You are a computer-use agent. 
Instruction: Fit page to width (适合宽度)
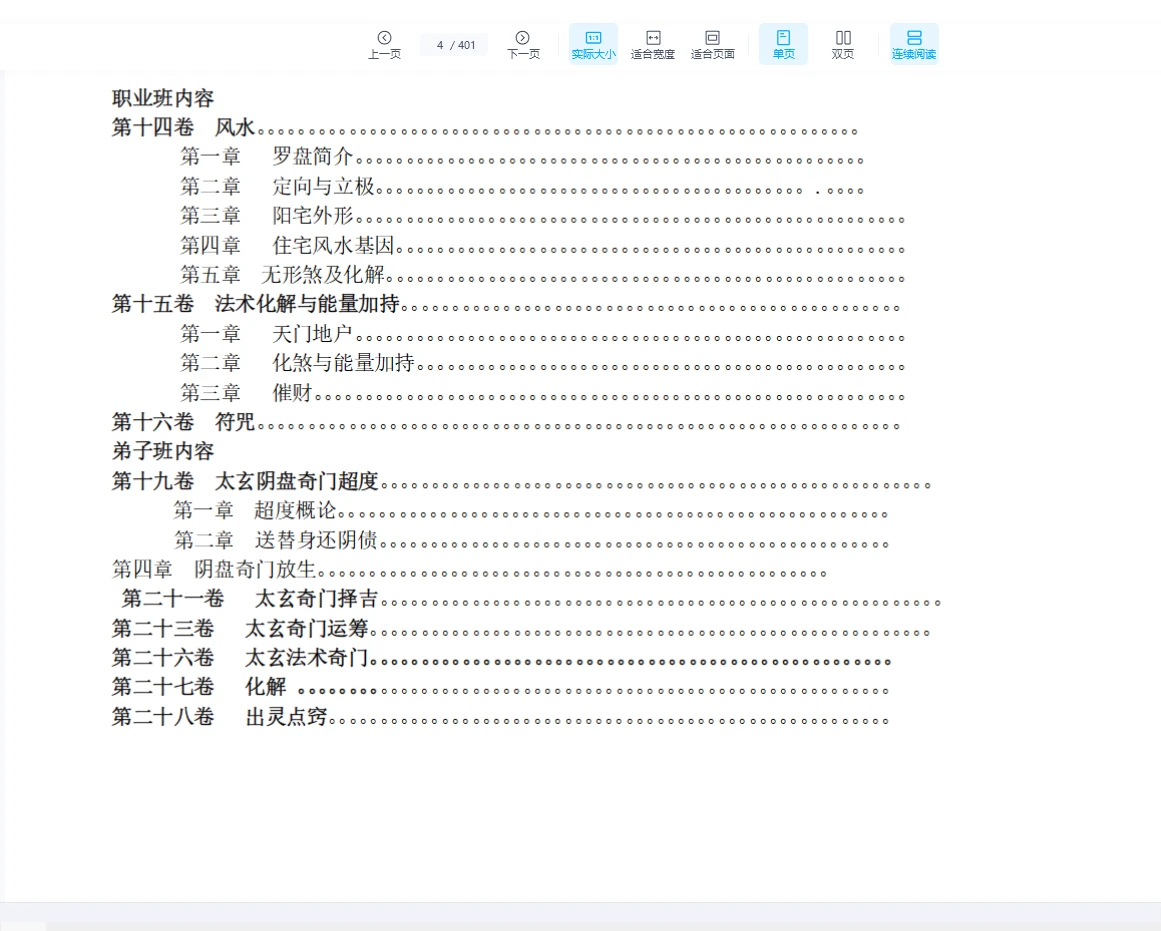(652, 44)
